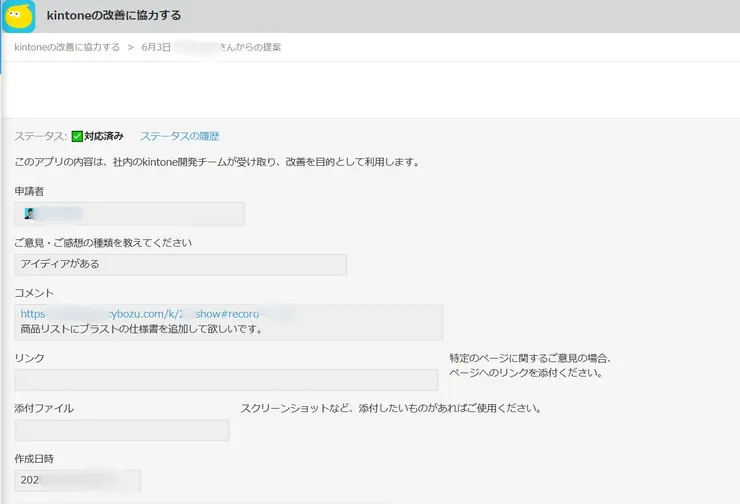Click the 申請者 user field
The height and width of the screenshot is (504, 740).
tap(130, 214)
